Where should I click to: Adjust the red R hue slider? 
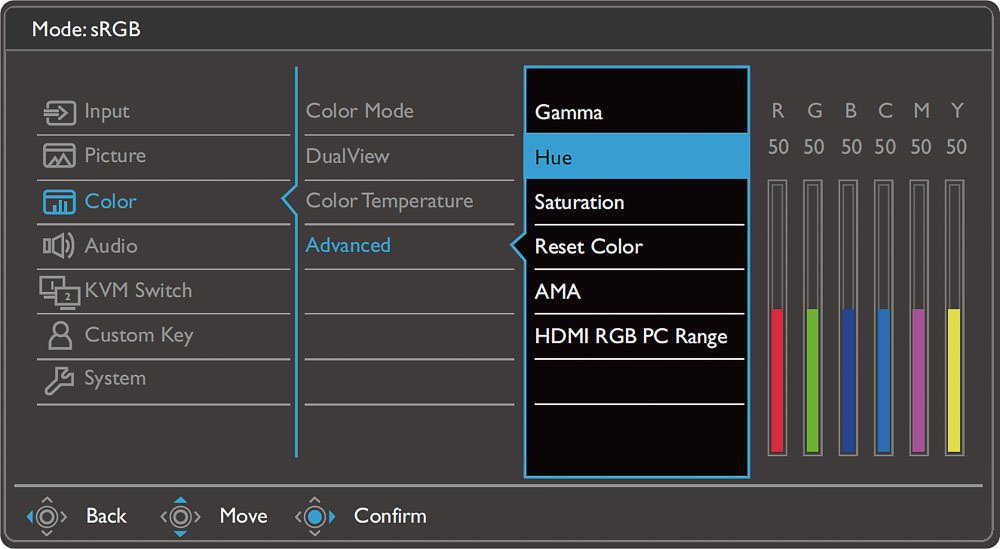[x=777, y=318]
